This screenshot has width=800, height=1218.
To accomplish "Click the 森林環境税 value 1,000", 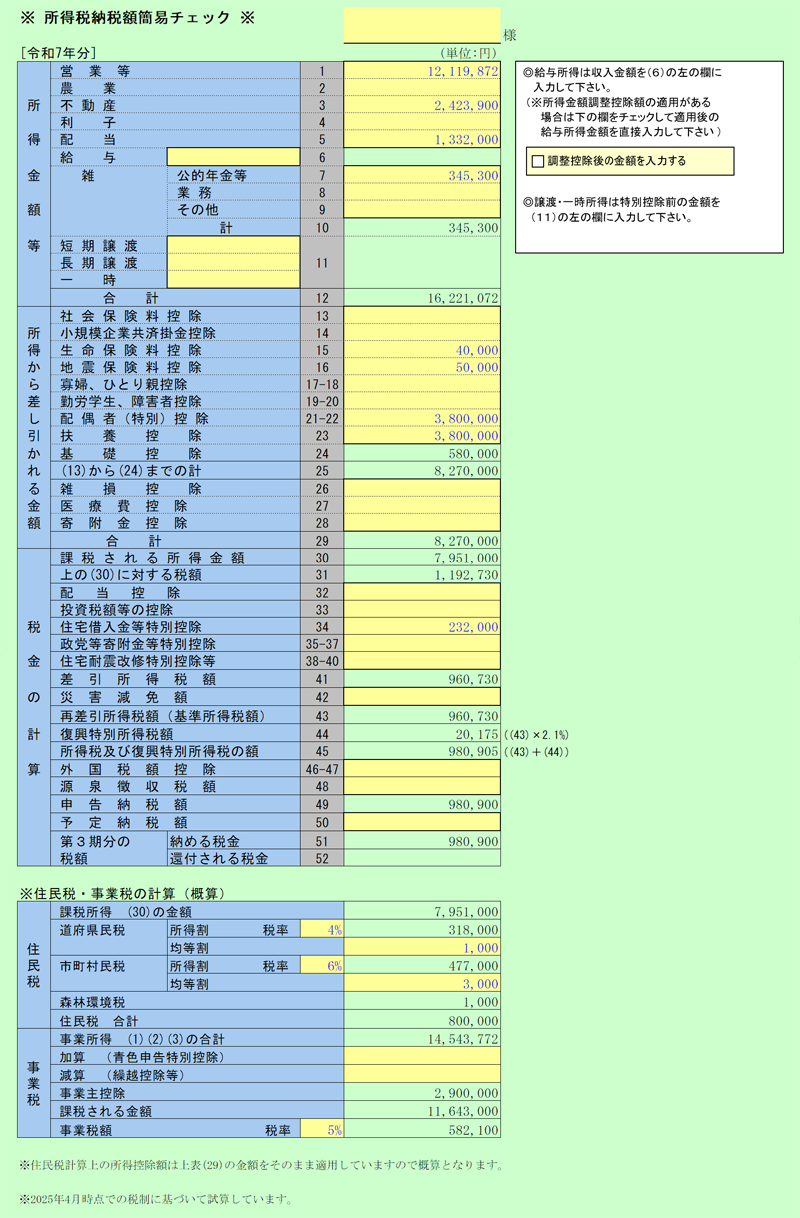I will pyautogui.click(x=422, y=1002).
